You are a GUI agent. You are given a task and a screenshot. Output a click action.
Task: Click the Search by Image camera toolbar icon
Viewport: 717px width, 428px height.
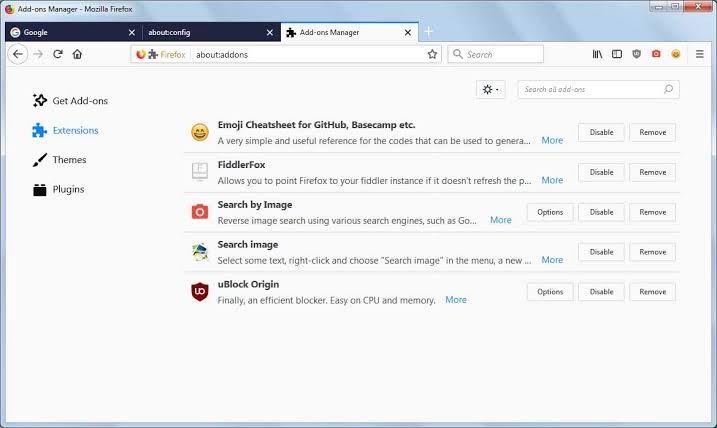[656, 54]
